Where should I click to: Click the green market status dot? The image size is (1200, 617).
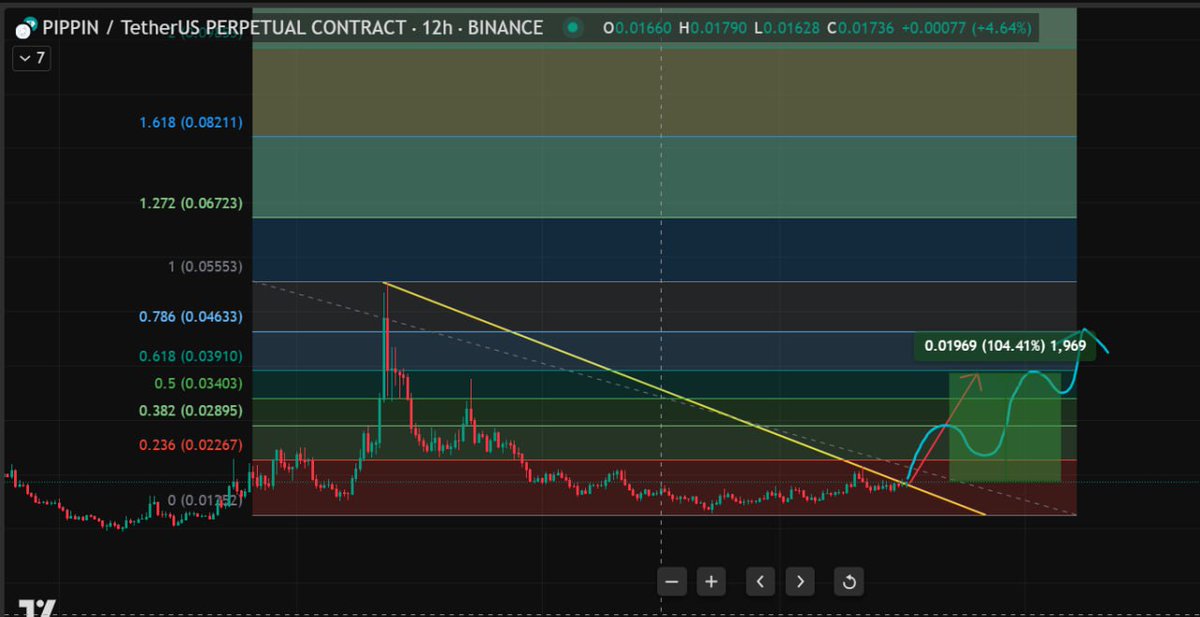(572, 28)
